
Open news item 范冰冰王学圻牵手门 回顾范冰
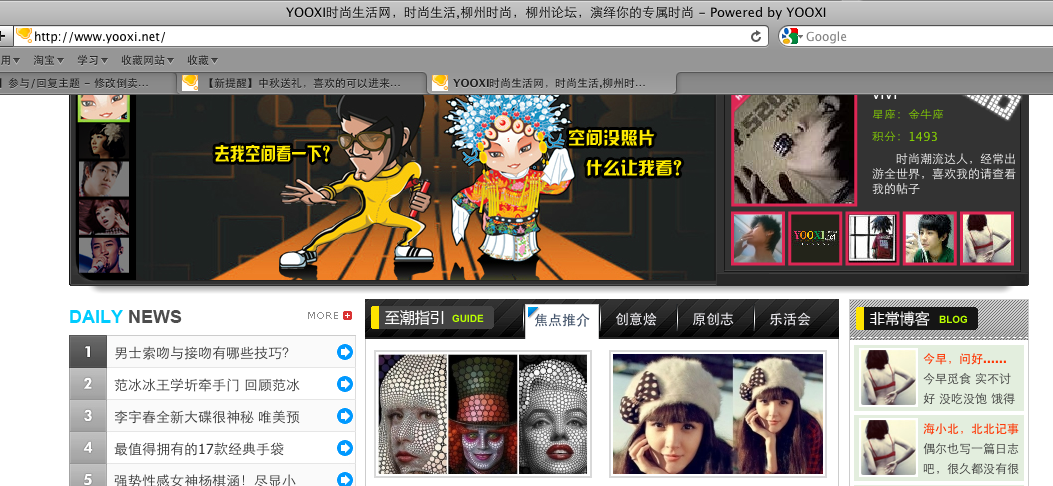pos(207,385)
